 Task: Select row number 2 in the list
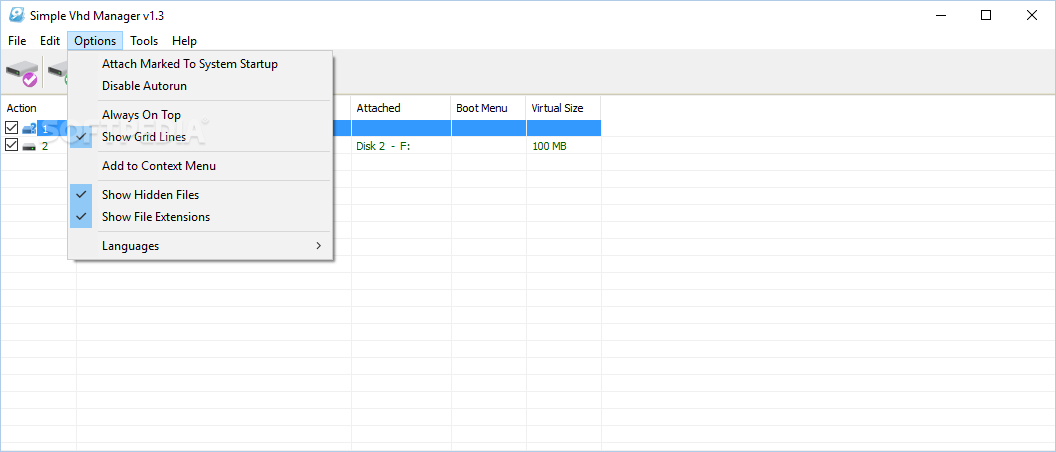[x=45, y=146]
